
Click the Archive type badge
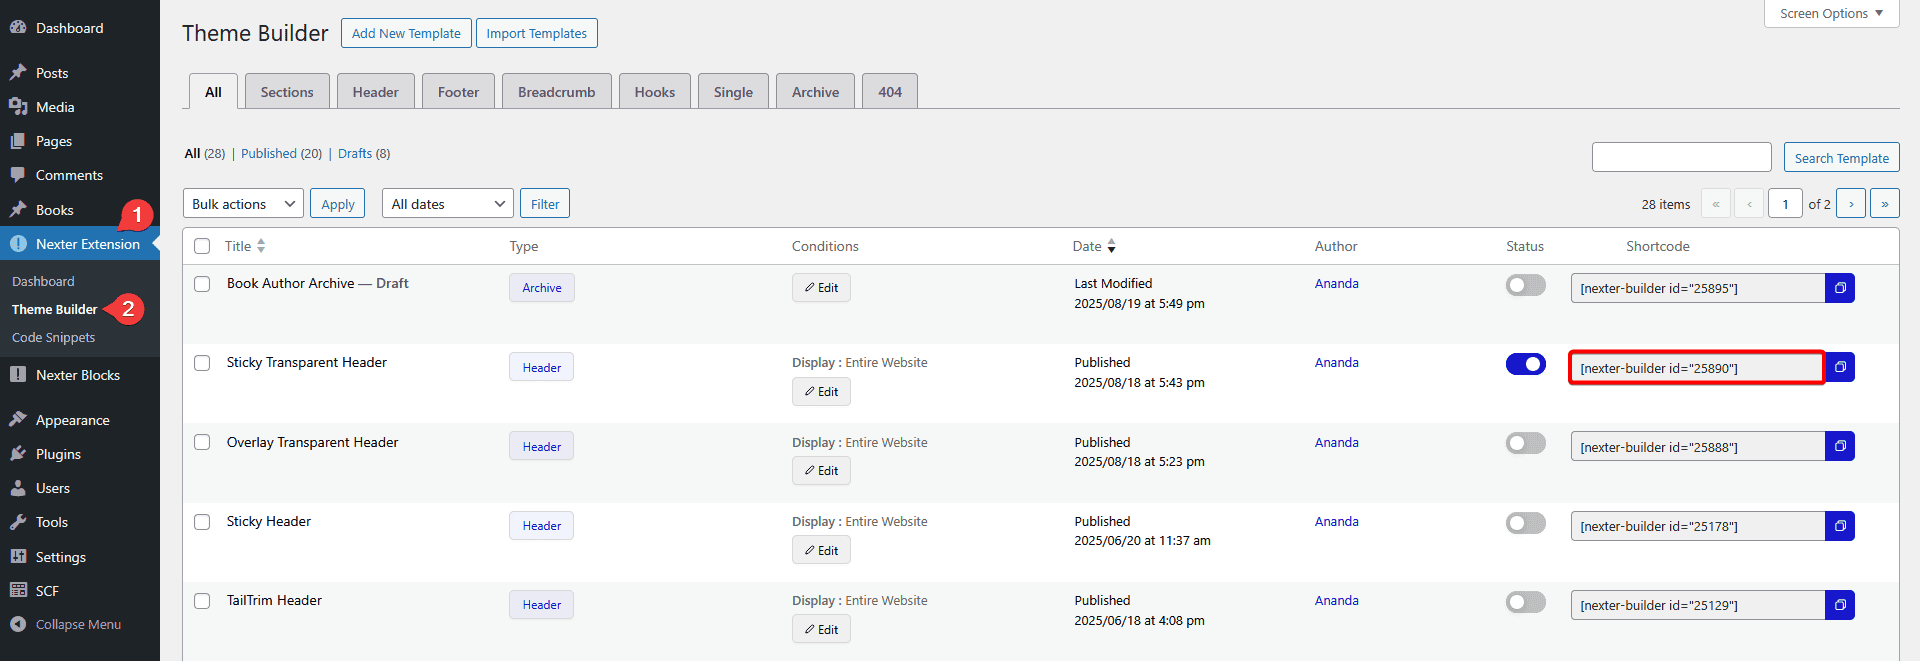pyautogui.click(x=542, y=288)
